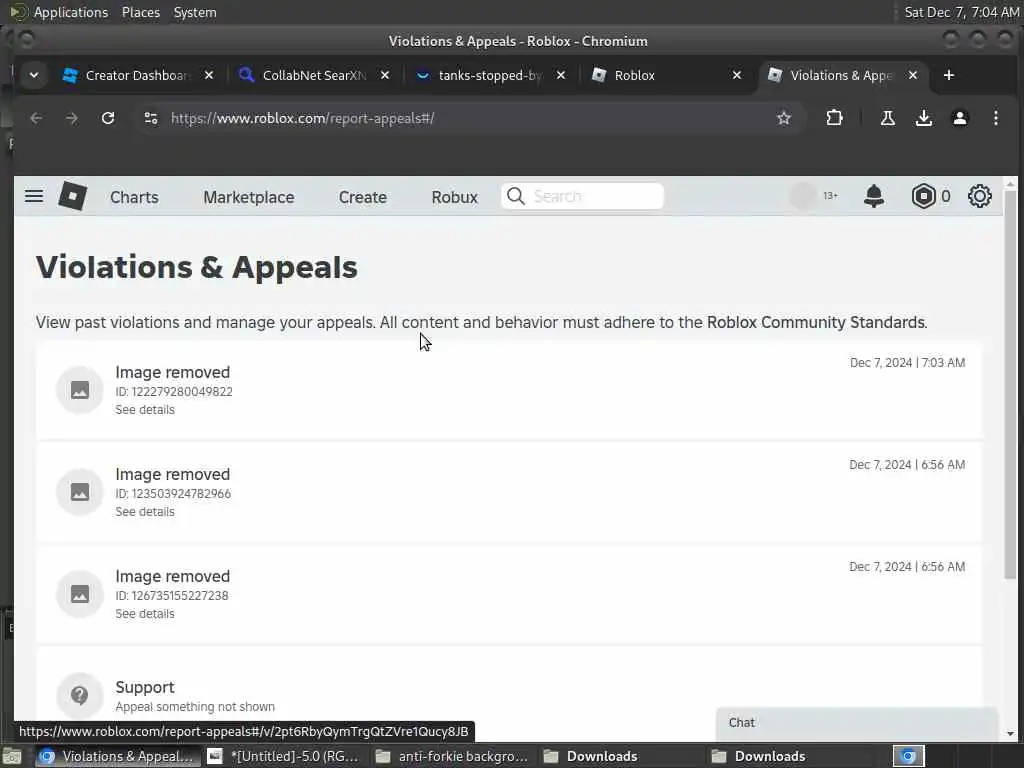See details for ID 122279280049822
This screenshot has height=768, width=1024.
145,409
